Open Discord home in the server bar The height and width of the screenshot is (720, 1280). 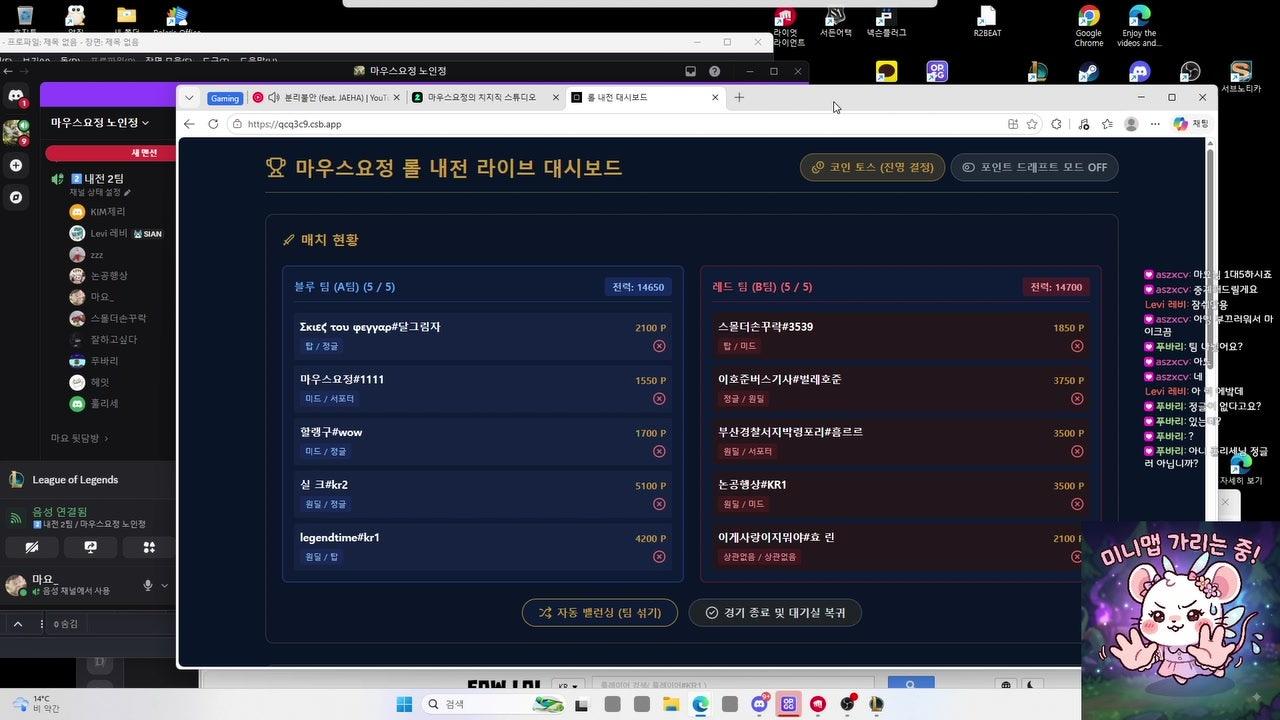pos(16,97)
